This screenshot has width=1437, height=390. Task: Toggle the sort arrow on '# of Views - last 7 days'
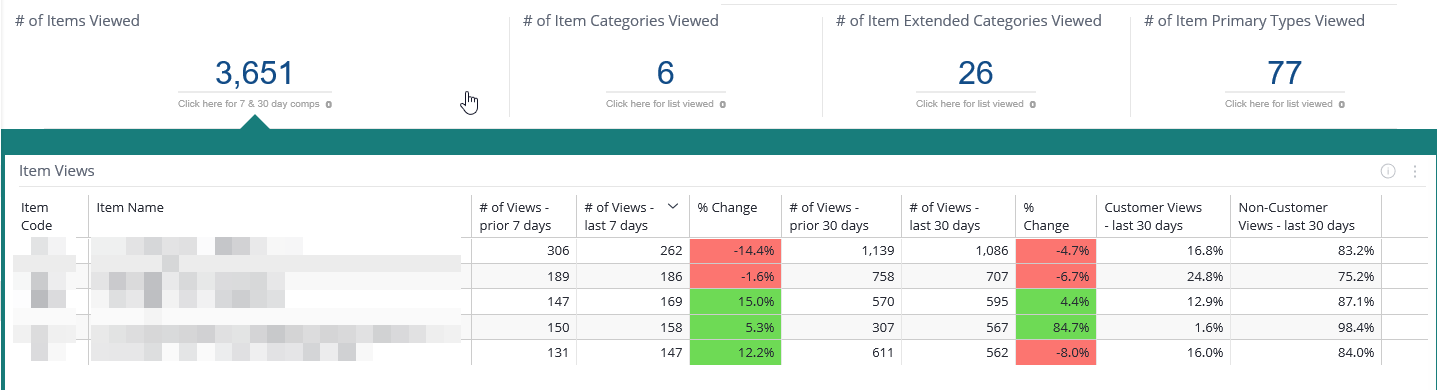click(x=673, y=206)
